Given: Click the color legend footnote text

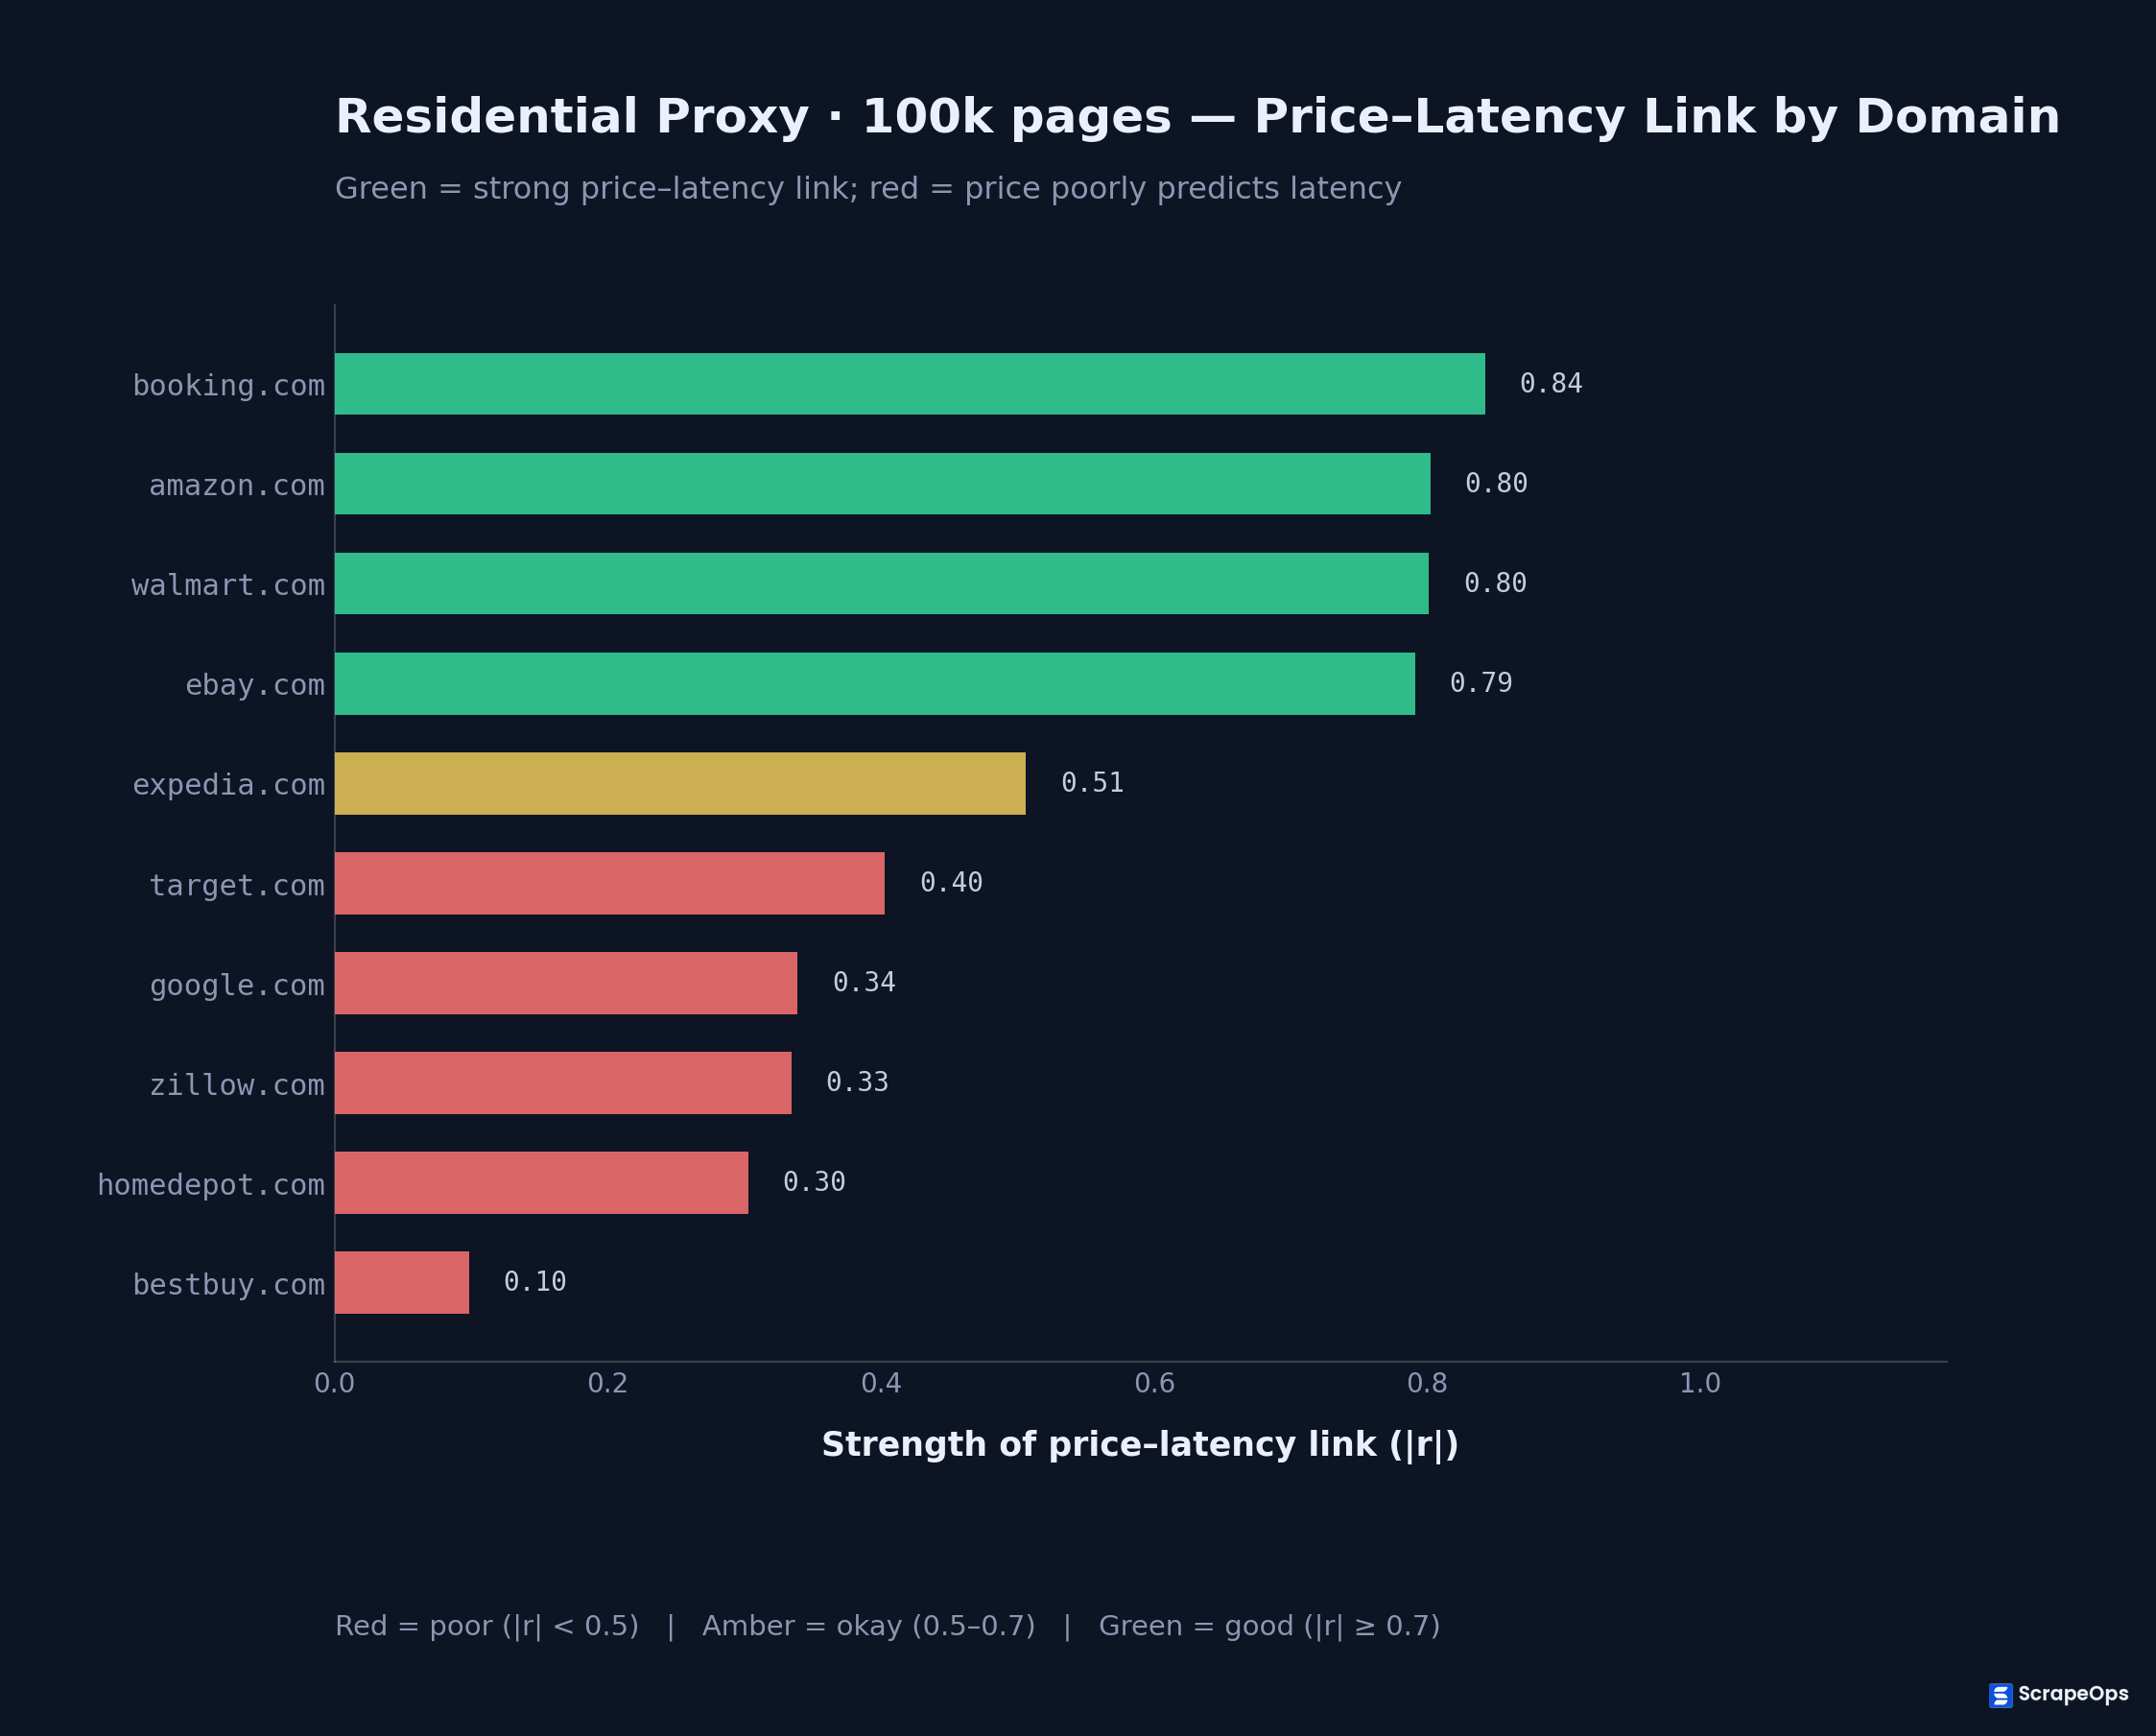Looking at the screenshot, I should coord(888,1627).
